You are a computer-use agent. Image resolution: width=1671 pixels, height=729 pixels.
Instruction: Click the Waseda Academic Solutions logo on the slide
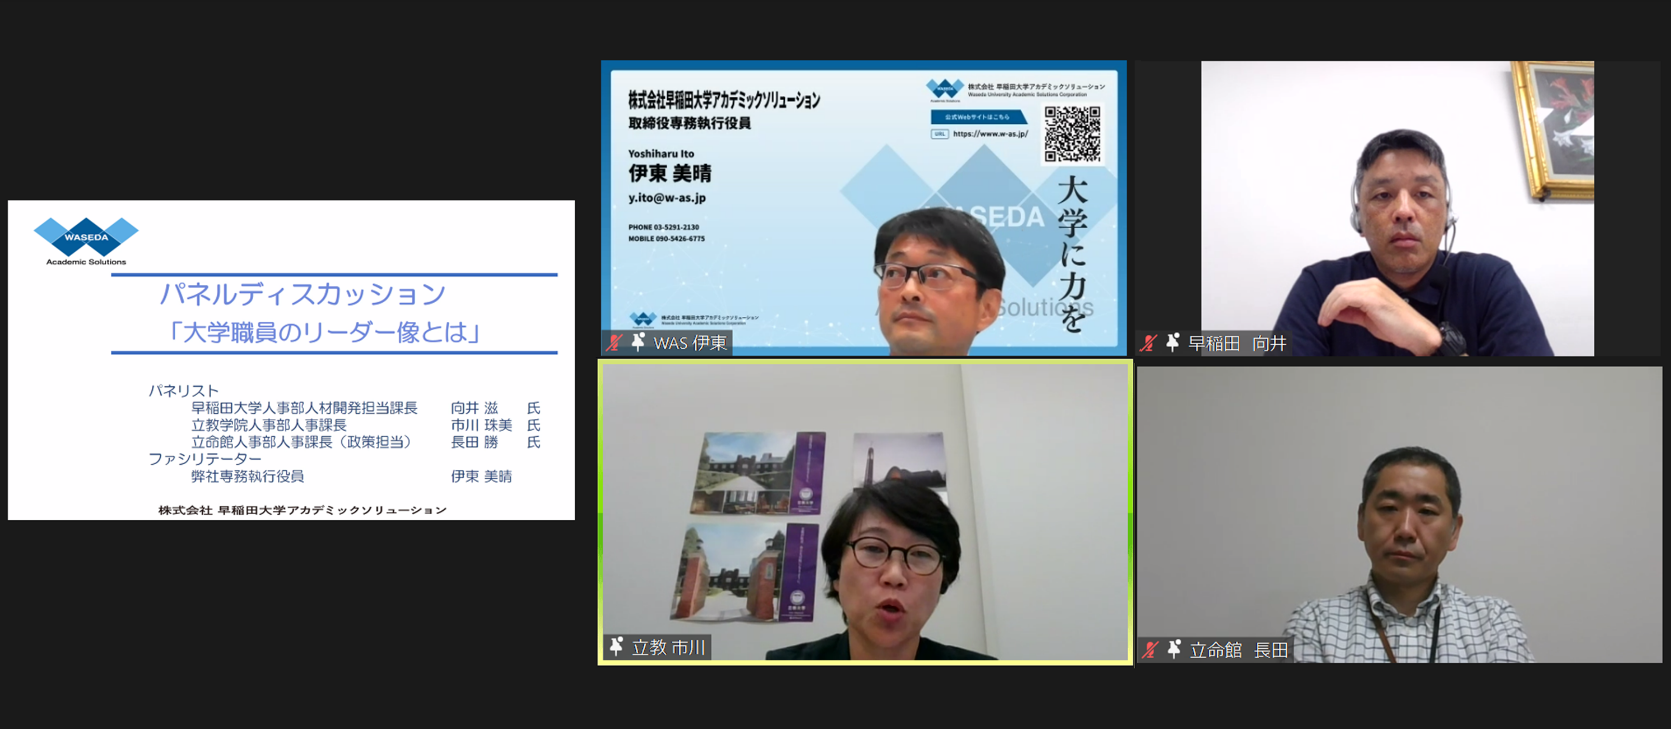pyautogui.click(x=86, y=241)
